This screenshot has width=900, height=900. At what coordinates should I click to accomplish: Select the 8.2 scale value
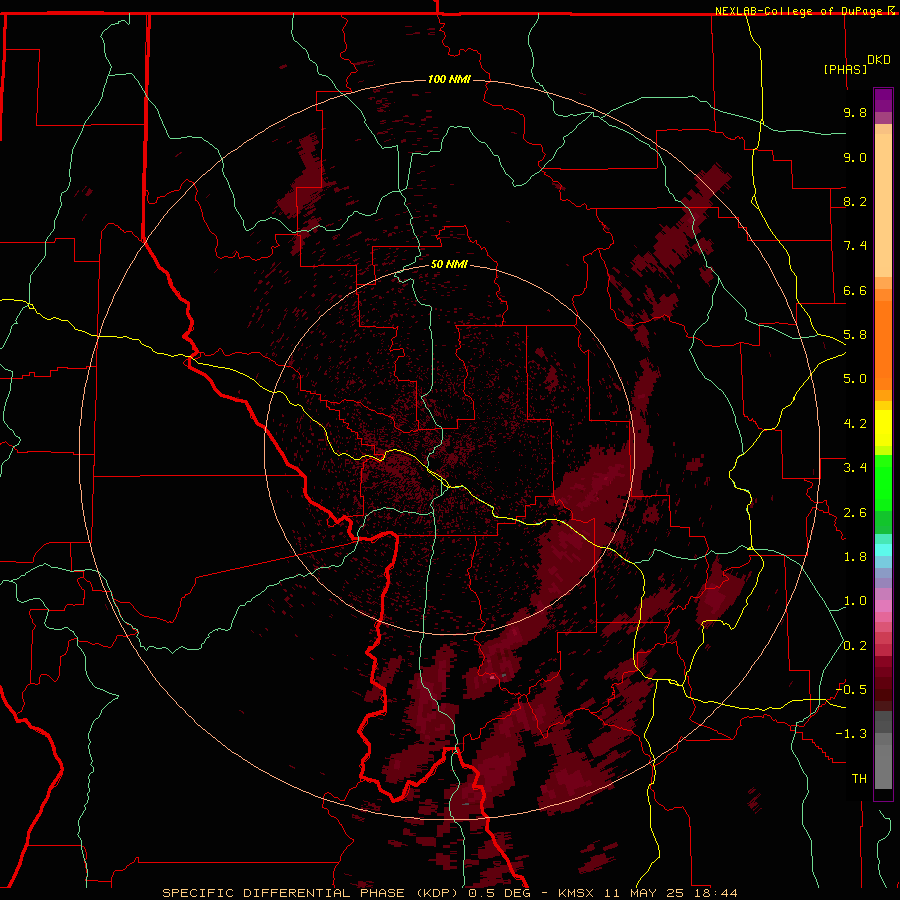[855, 201]
